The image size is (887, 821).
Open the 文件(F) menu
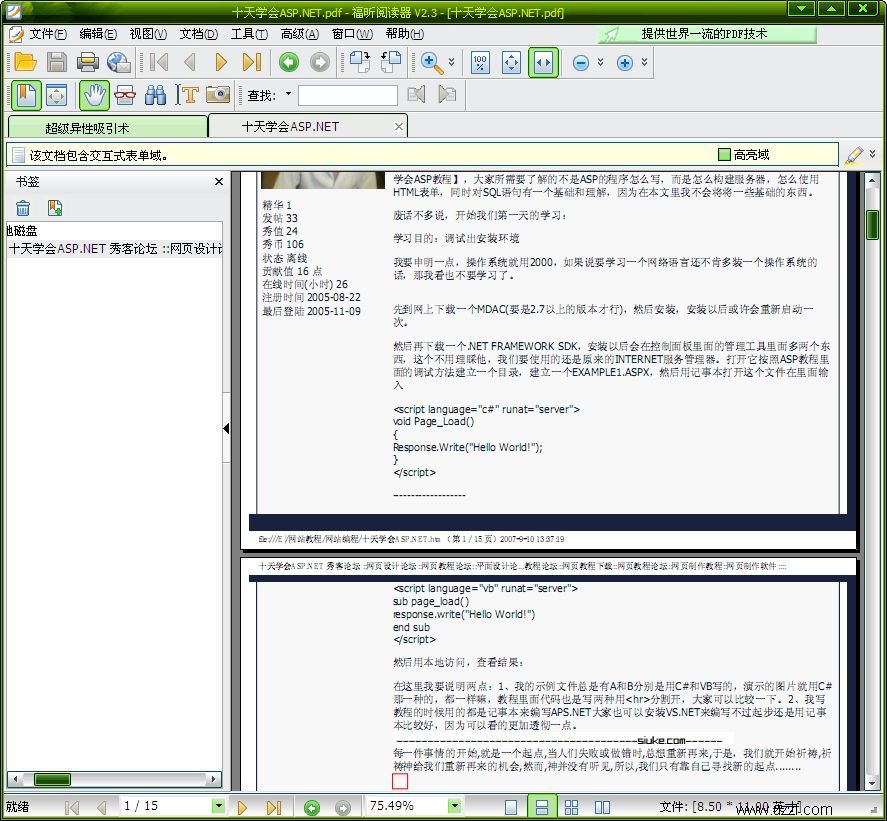click(48, 34)
